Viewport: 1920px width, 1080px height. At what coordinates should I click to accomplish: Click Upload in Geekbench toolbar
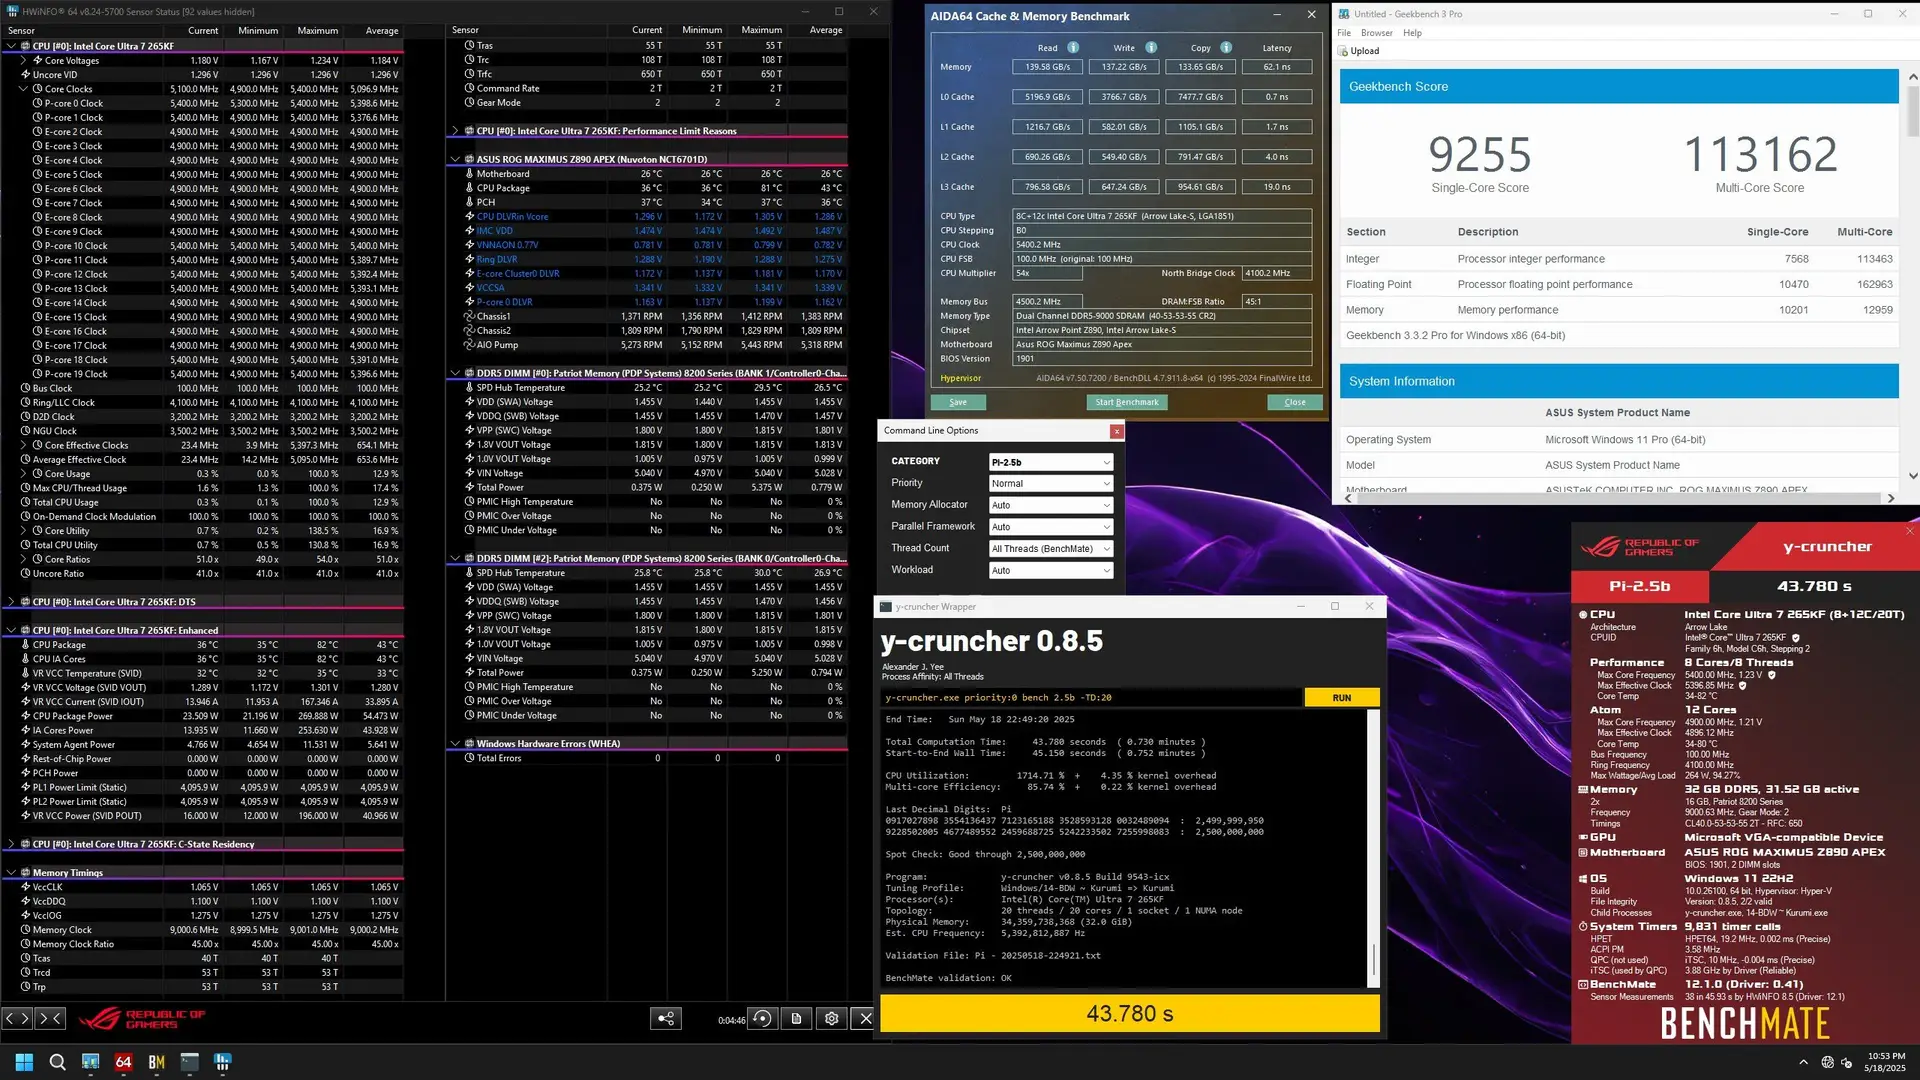1359,51
